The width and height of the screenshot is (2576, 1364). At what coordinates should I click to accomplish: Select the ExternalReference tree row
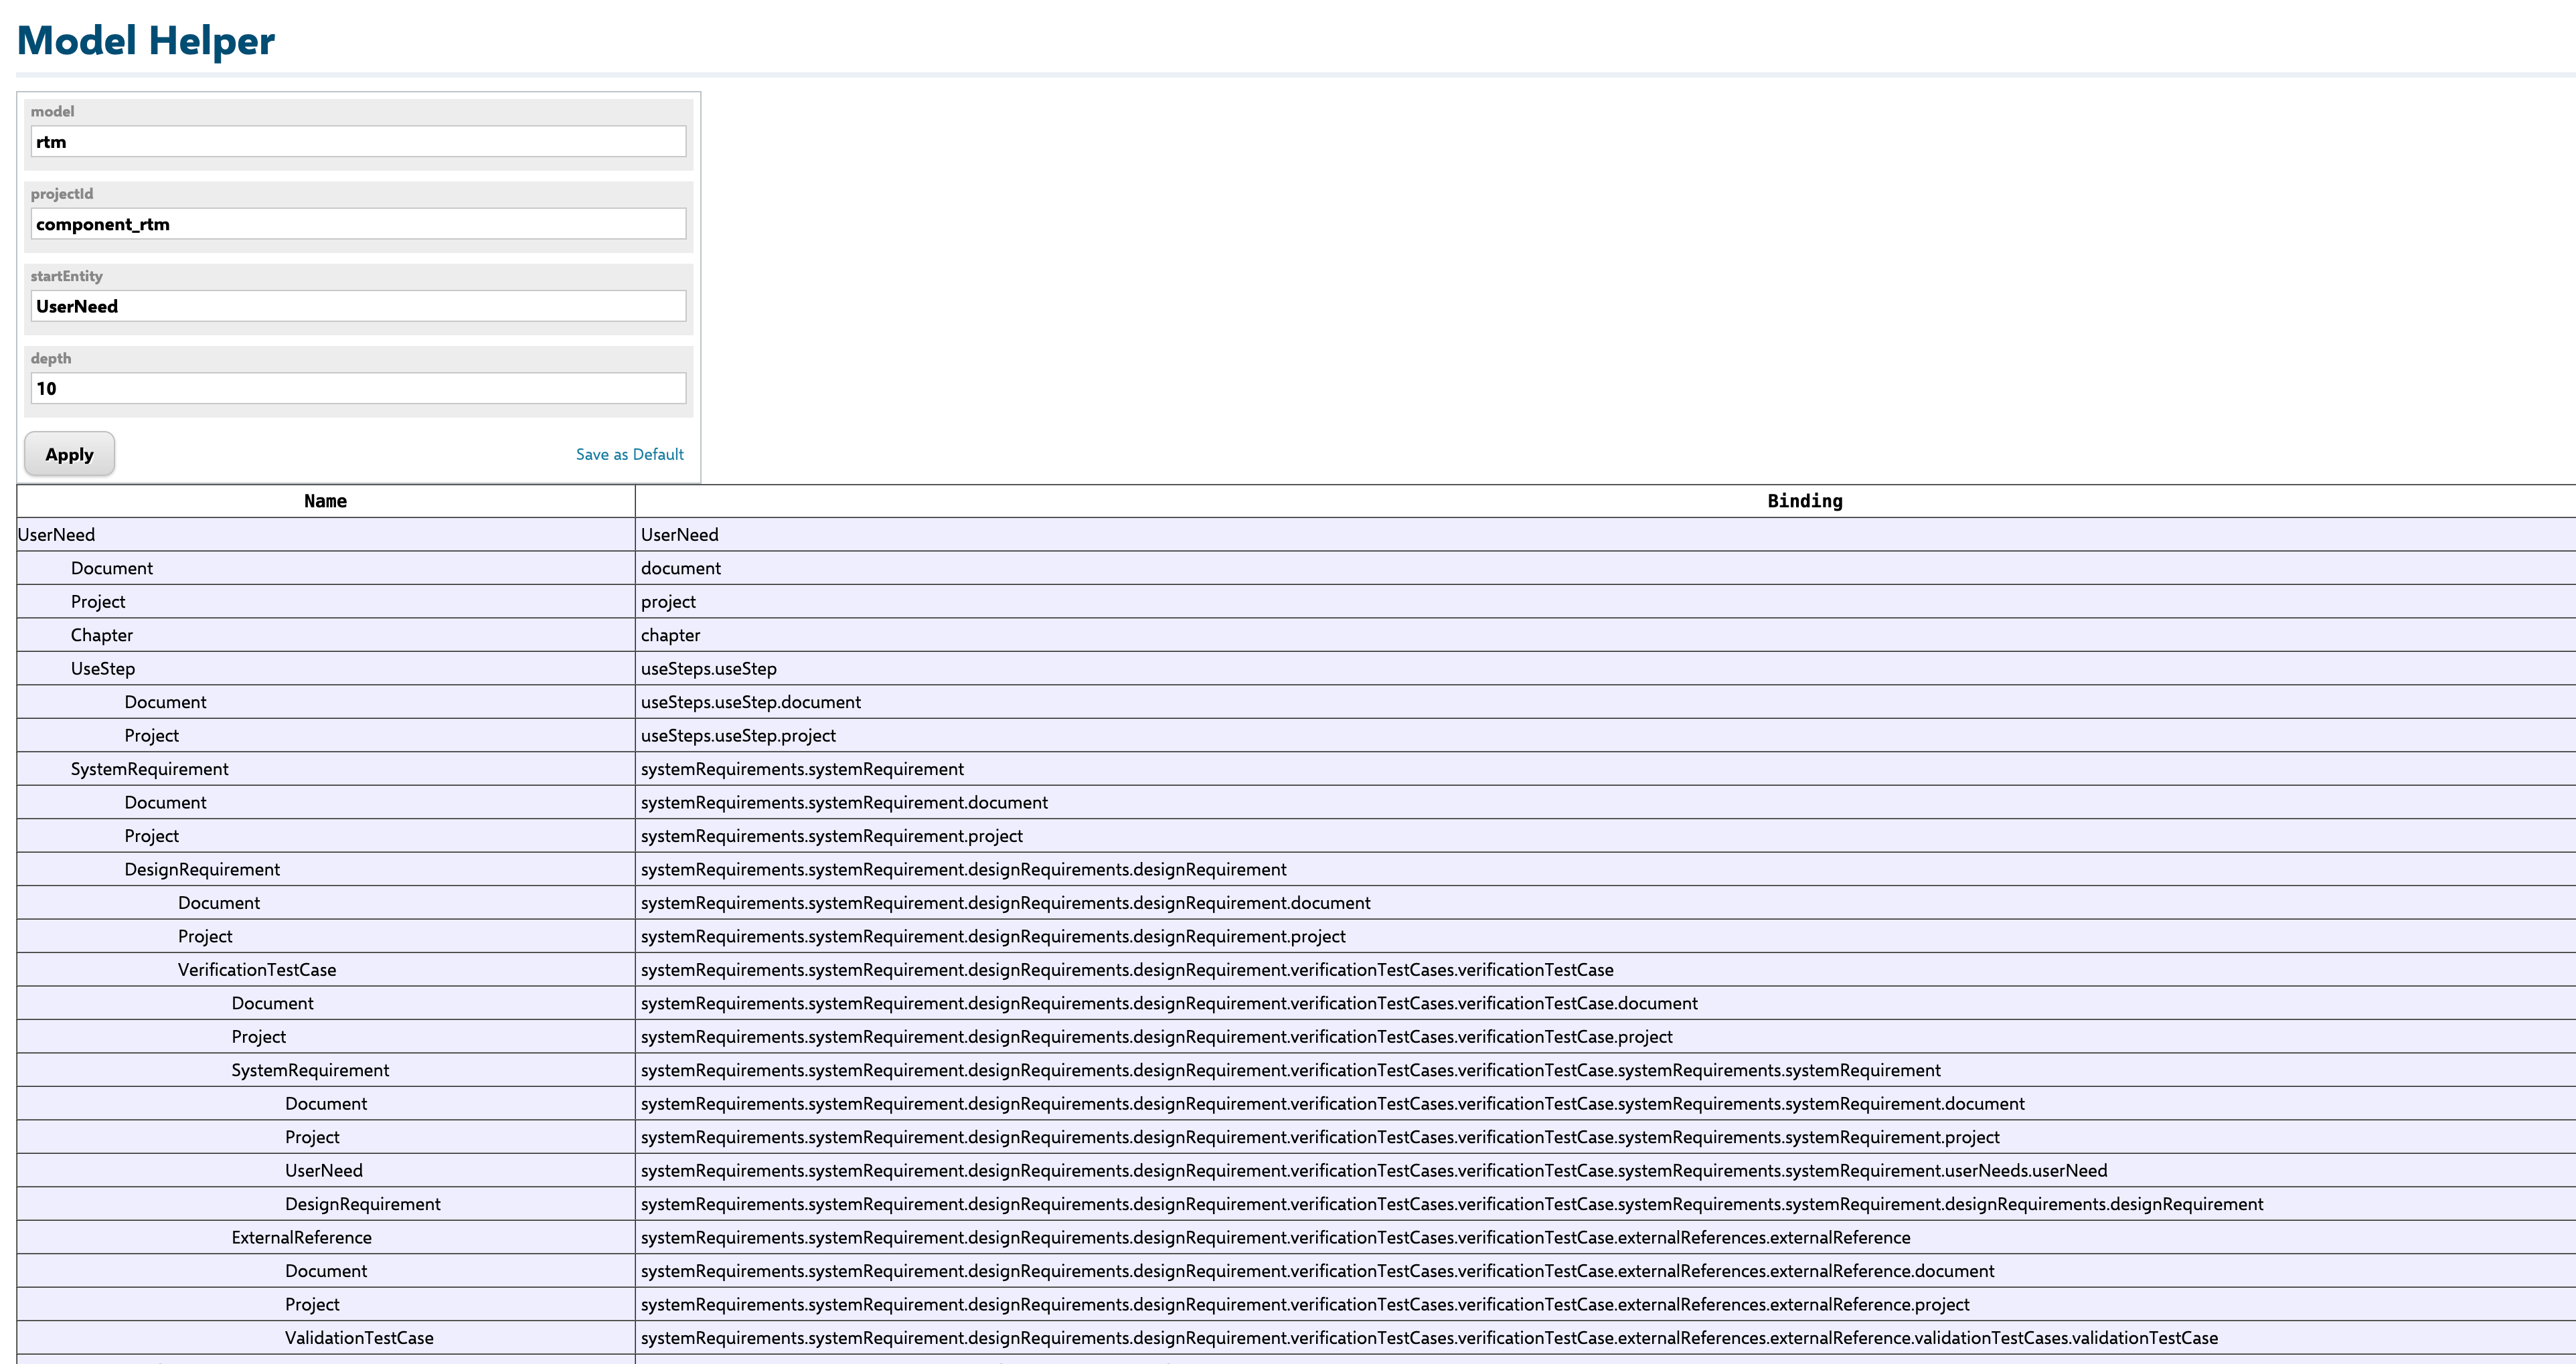point(301,1237)
